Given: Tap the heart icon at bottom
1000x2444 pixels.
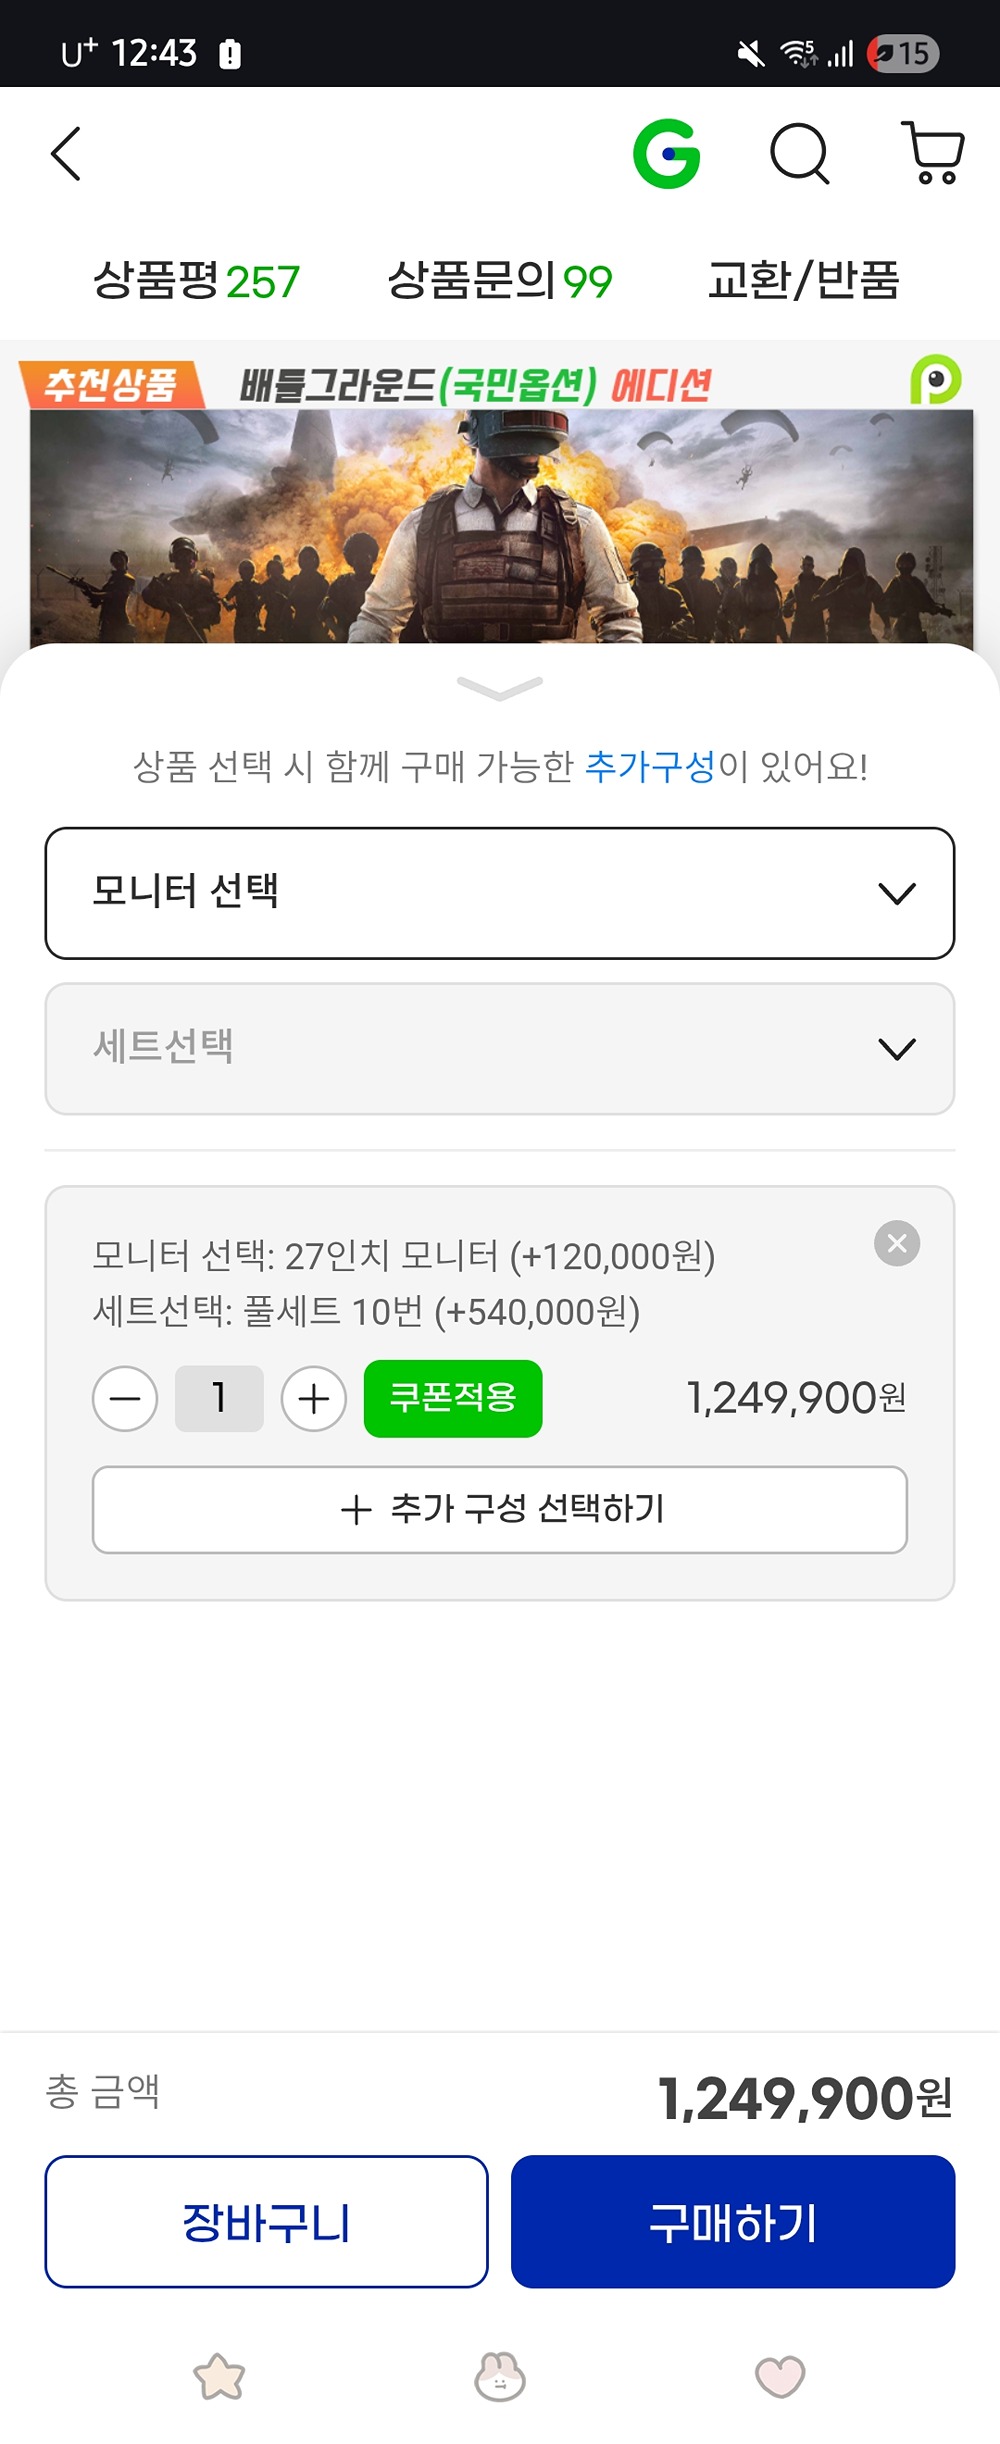Looking at the screenshot, I should pyautogui.click(x=780, y=2376).
